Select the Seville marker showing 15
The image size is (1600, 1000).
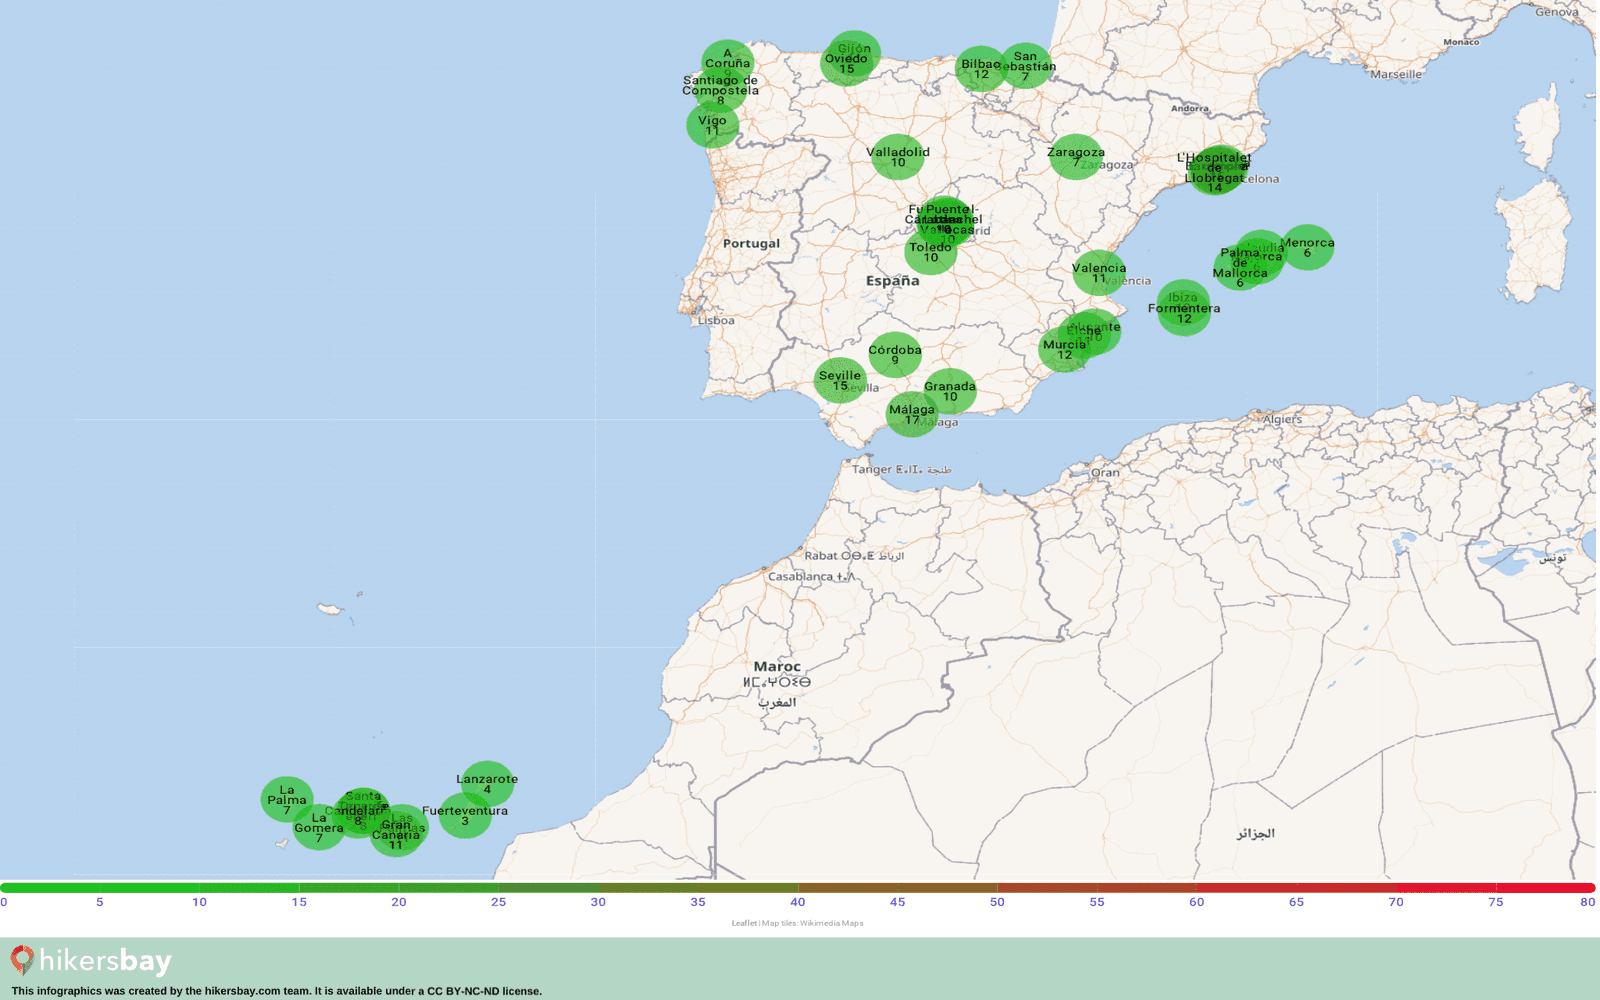(x=840, y=380)
